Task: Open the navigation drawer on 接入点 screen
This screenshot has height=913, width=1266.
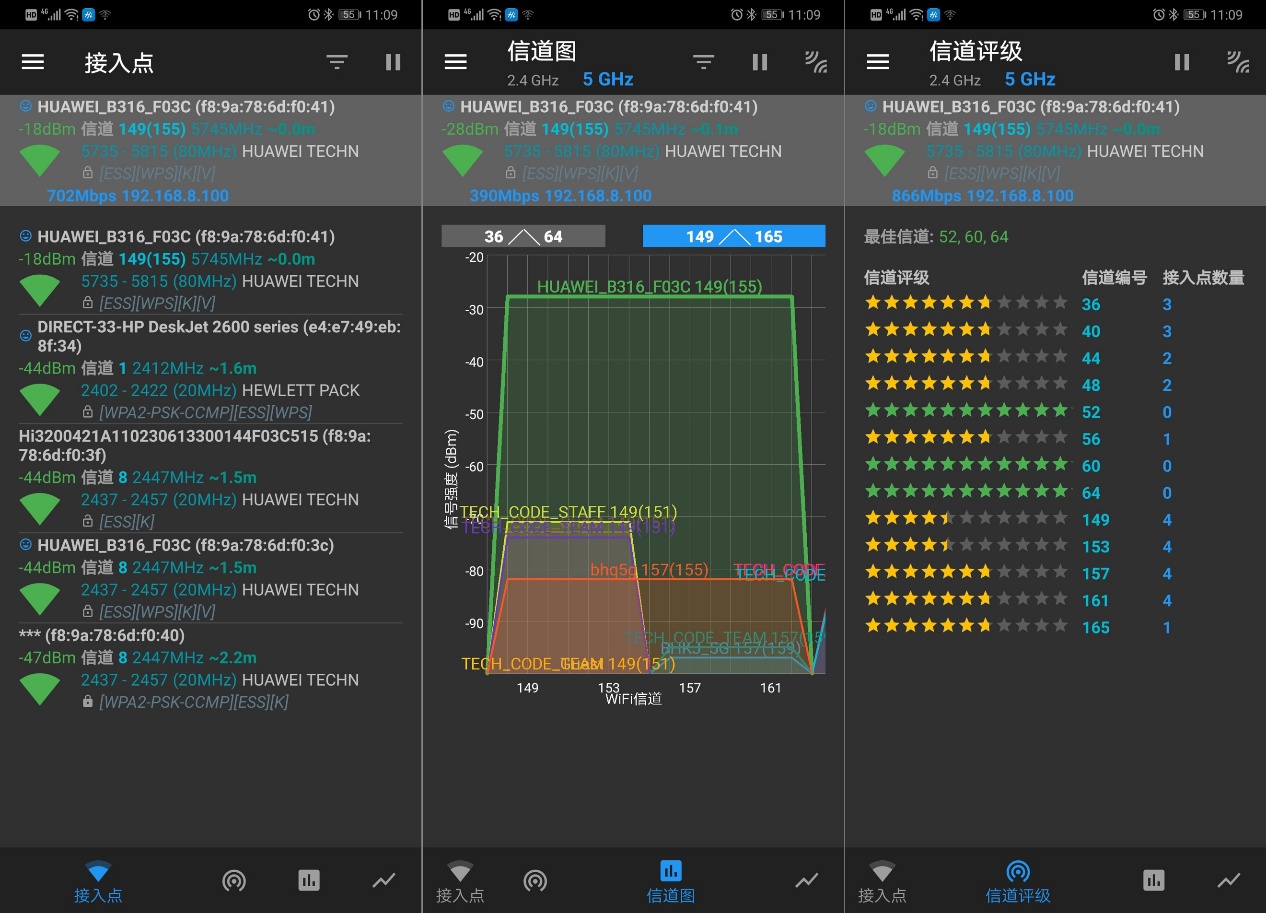Action: [33, 61]
